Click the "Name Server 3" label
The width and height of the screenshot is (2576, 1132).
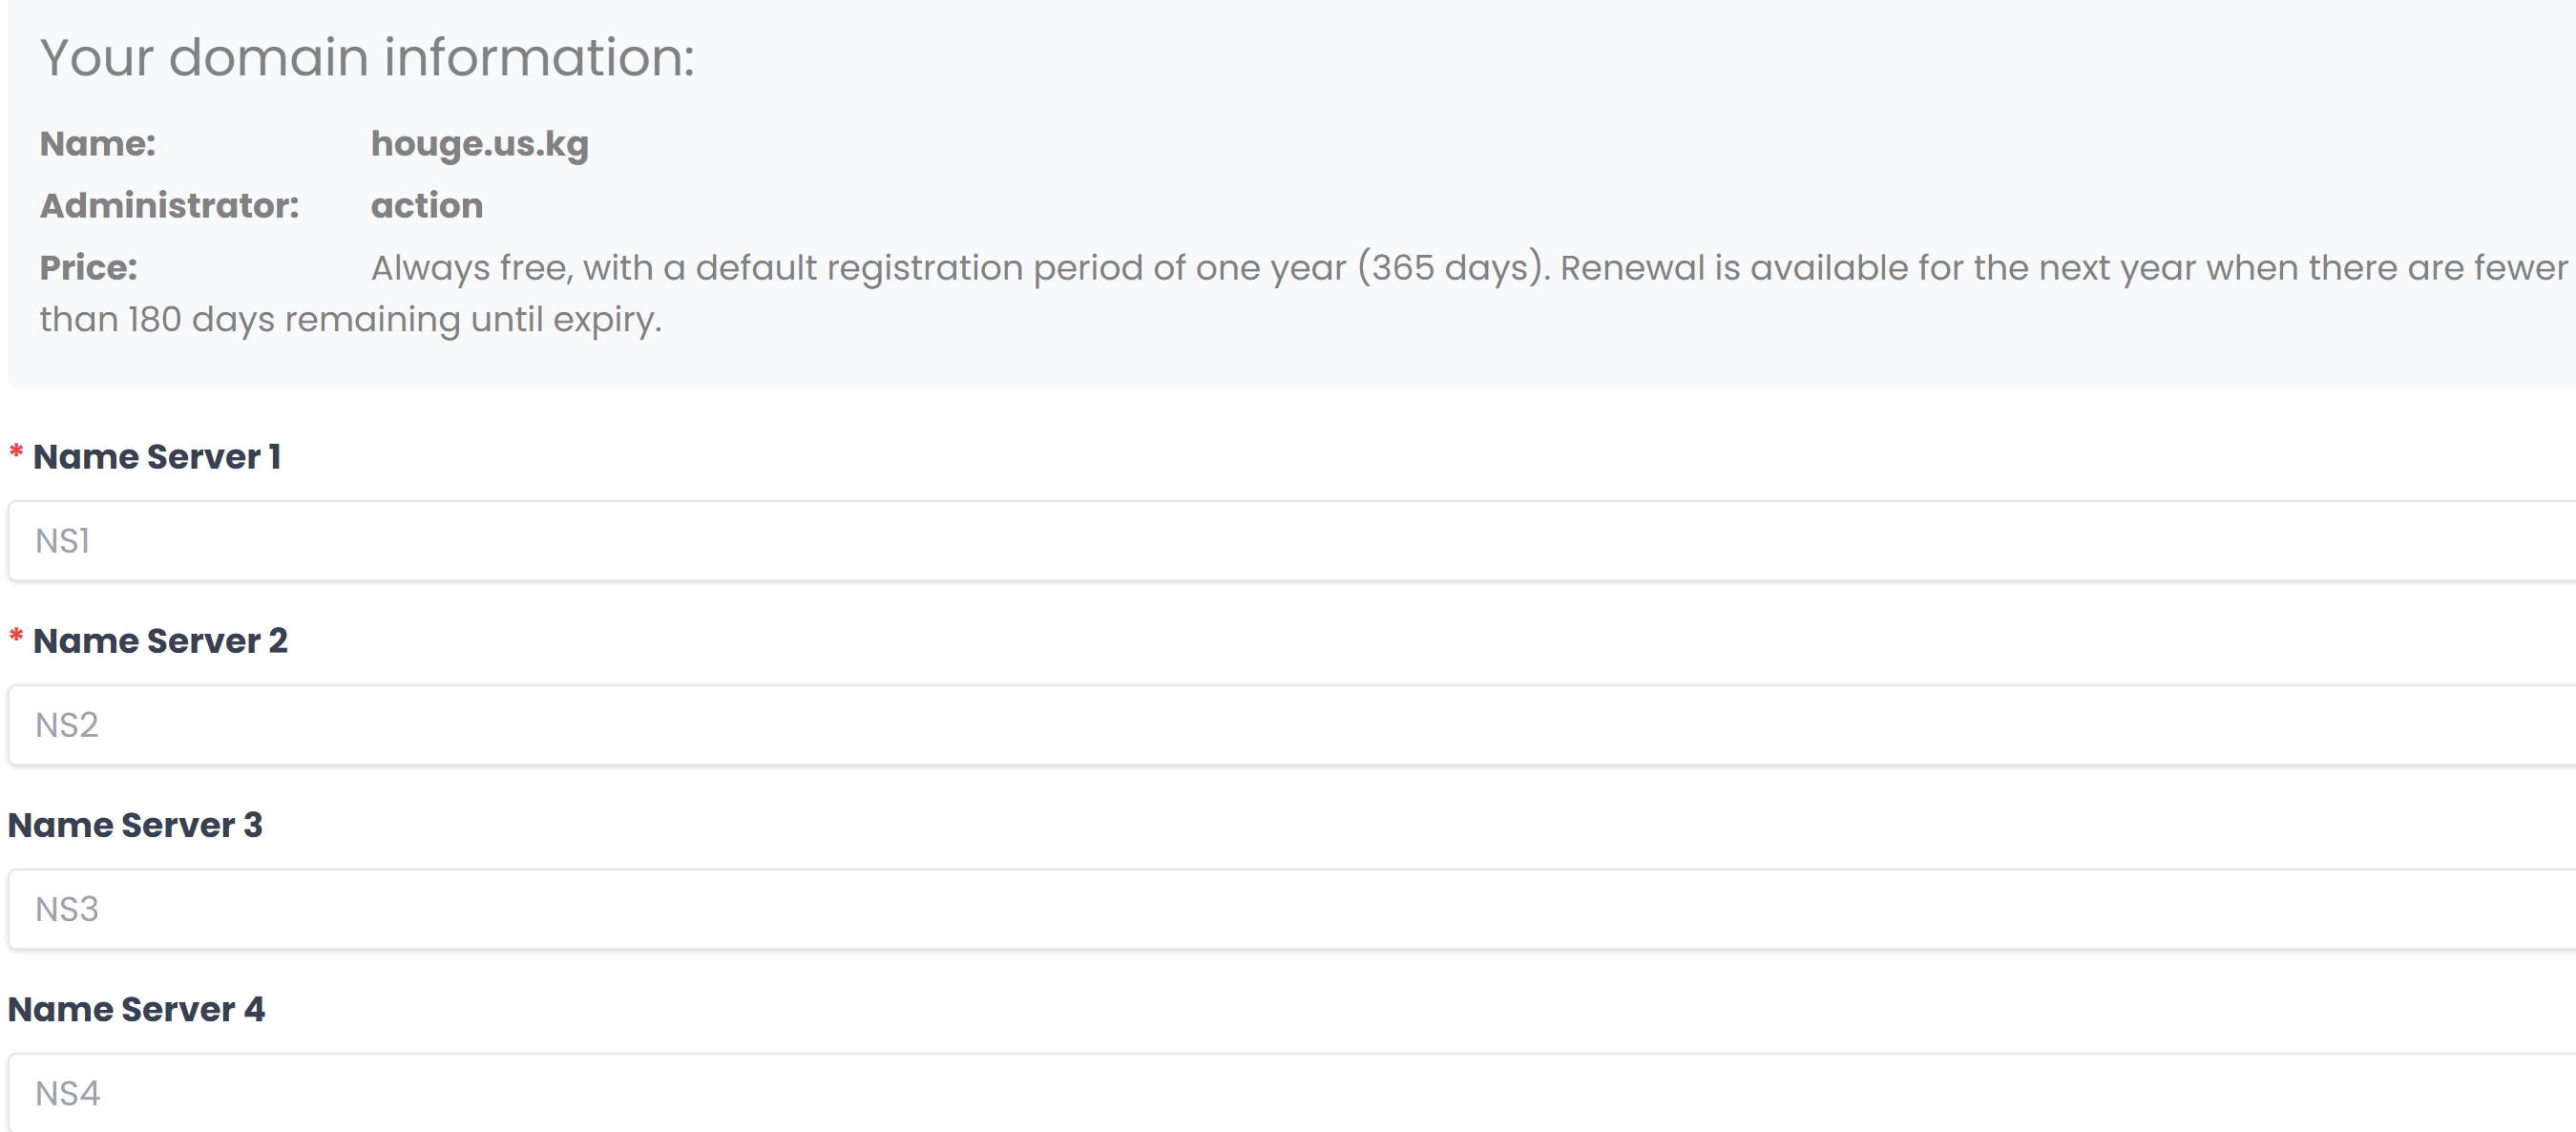coord(135,825)
